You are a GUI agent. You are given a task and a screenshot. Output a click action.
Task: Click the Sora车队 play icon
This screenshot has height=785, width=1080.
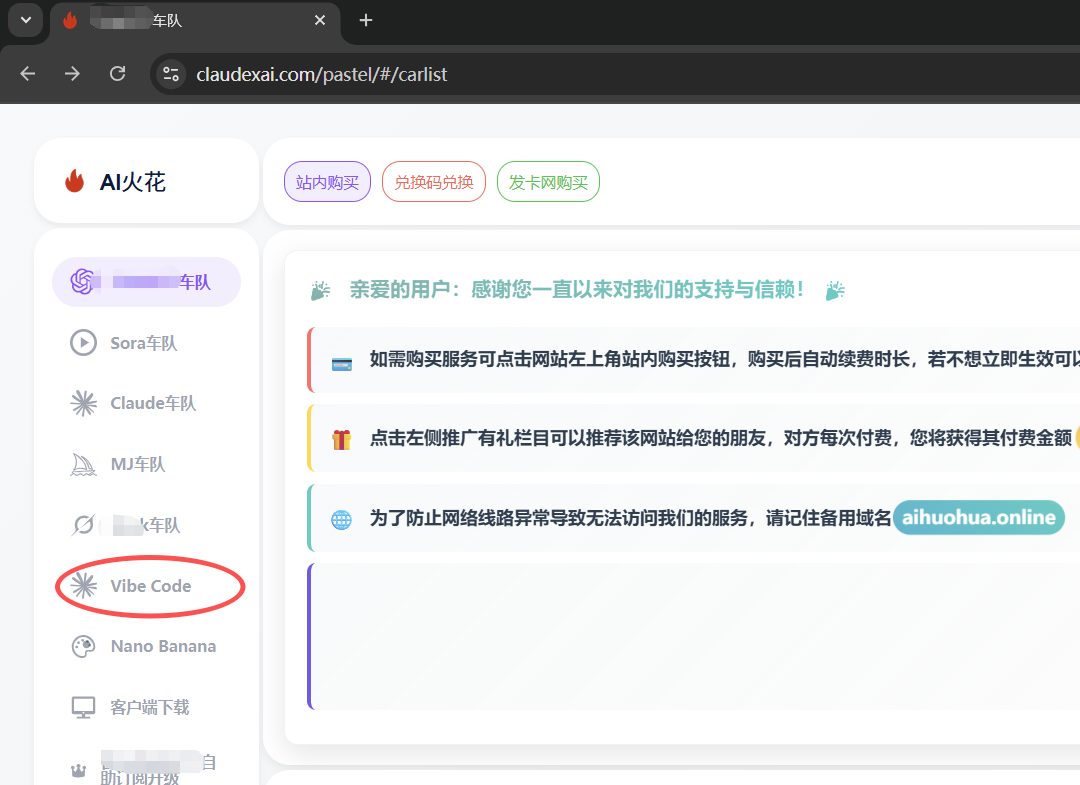point(83,343)
